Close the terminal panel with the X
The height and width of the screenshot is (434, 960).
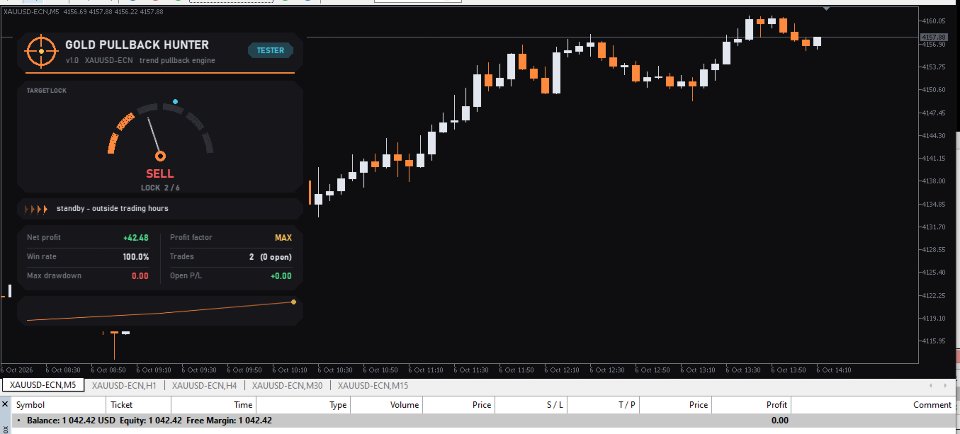[5, 405]
